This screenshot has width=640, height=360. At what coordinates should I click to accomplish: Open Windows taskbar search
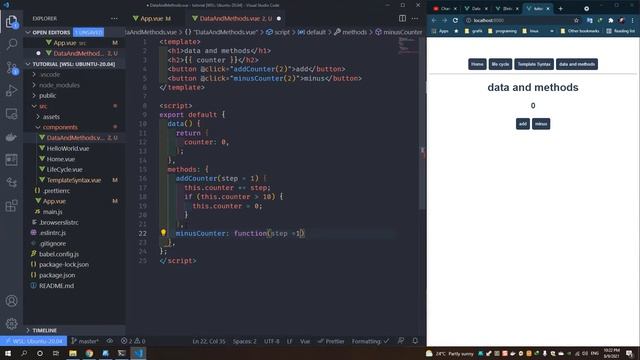point(24,353)
